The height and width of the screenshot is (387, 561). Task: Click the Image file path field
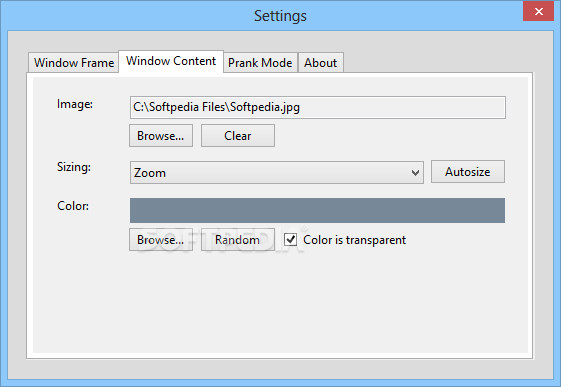pyautogui.click(x=318, y=107)
